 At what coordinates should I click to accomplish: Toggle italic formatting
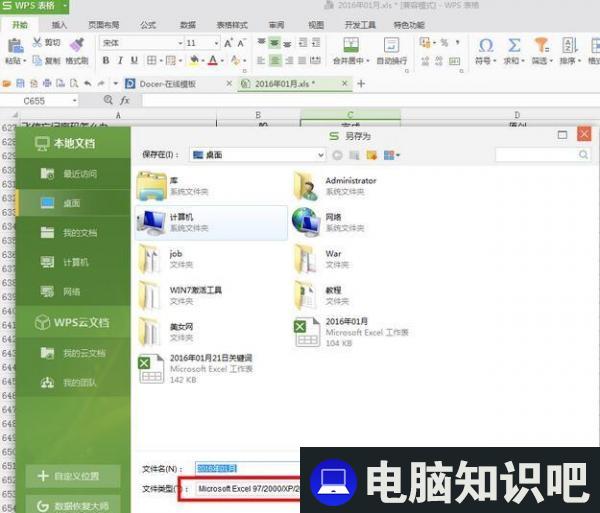point(120,60)
